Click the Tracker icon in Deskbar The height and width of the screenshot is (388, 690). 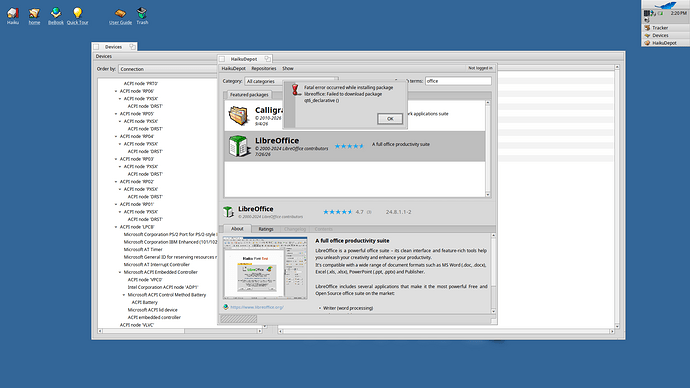click(647, 28)
